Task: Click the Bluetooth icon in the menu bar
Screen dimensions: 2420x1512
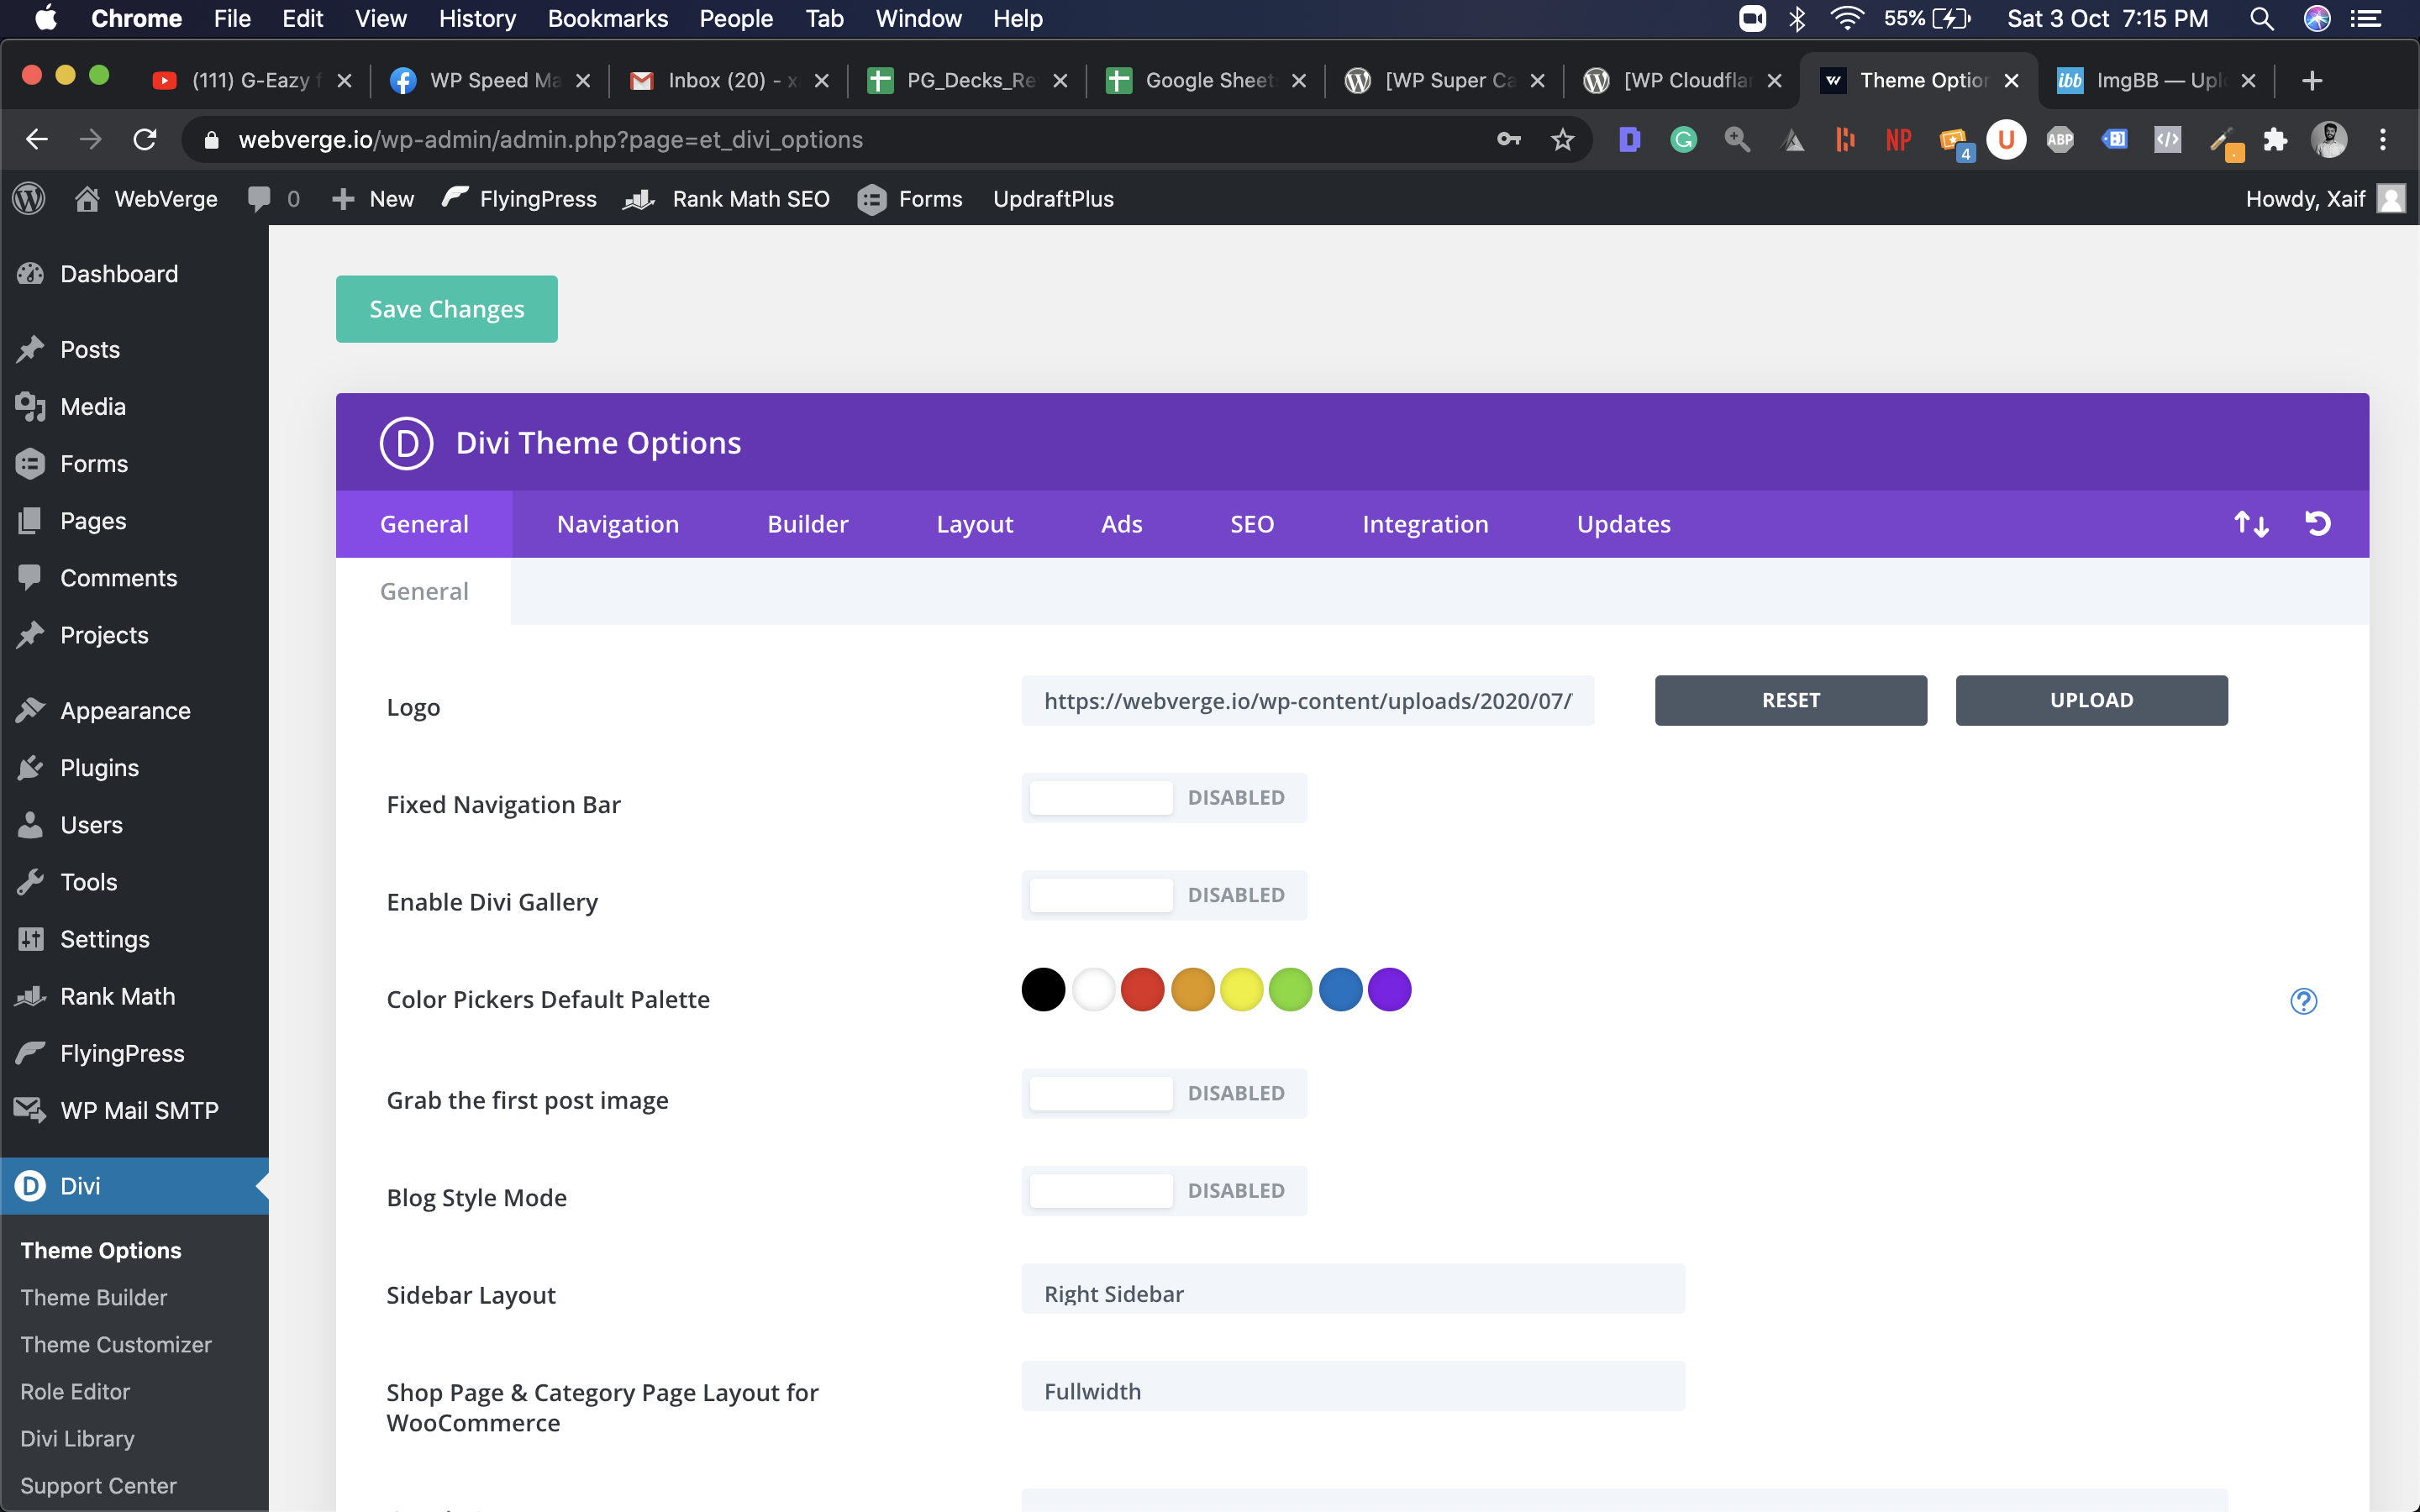Action: pyautogui.click(x=1796, y=19)
